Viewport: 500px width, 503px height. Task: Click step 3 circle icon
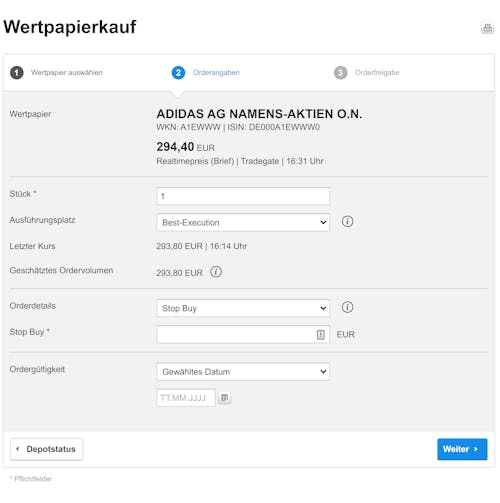pos(340,73)
